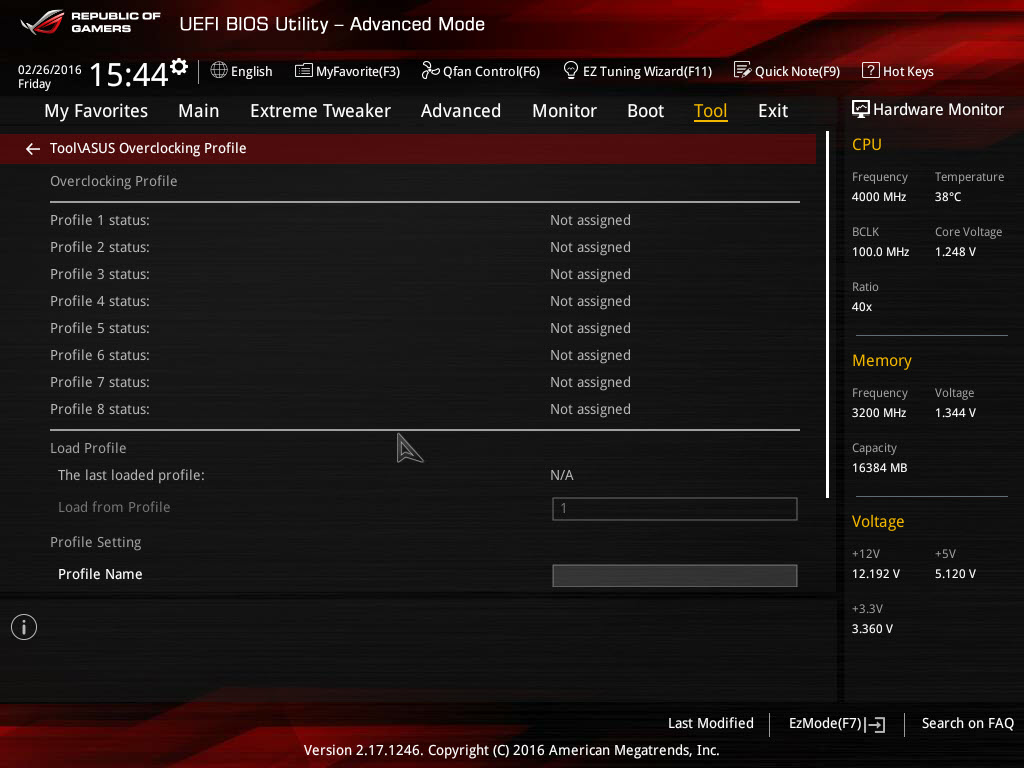Viewport: 1024px width, 768px height.
Task: Click the Hardware Monitor display icon
Action: 860,109
